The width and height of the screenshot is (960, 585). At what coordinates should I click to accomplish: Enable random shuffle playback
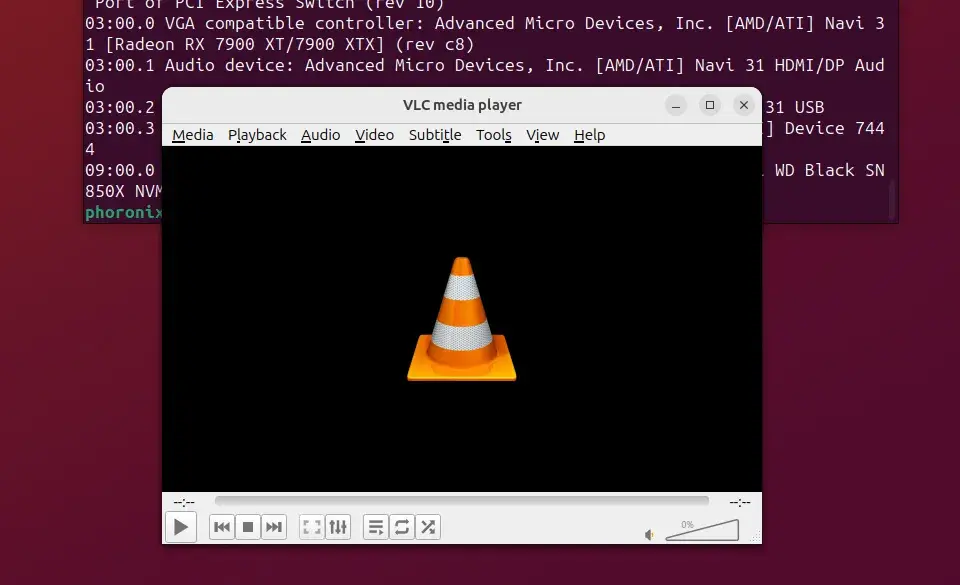pos(428,527)
